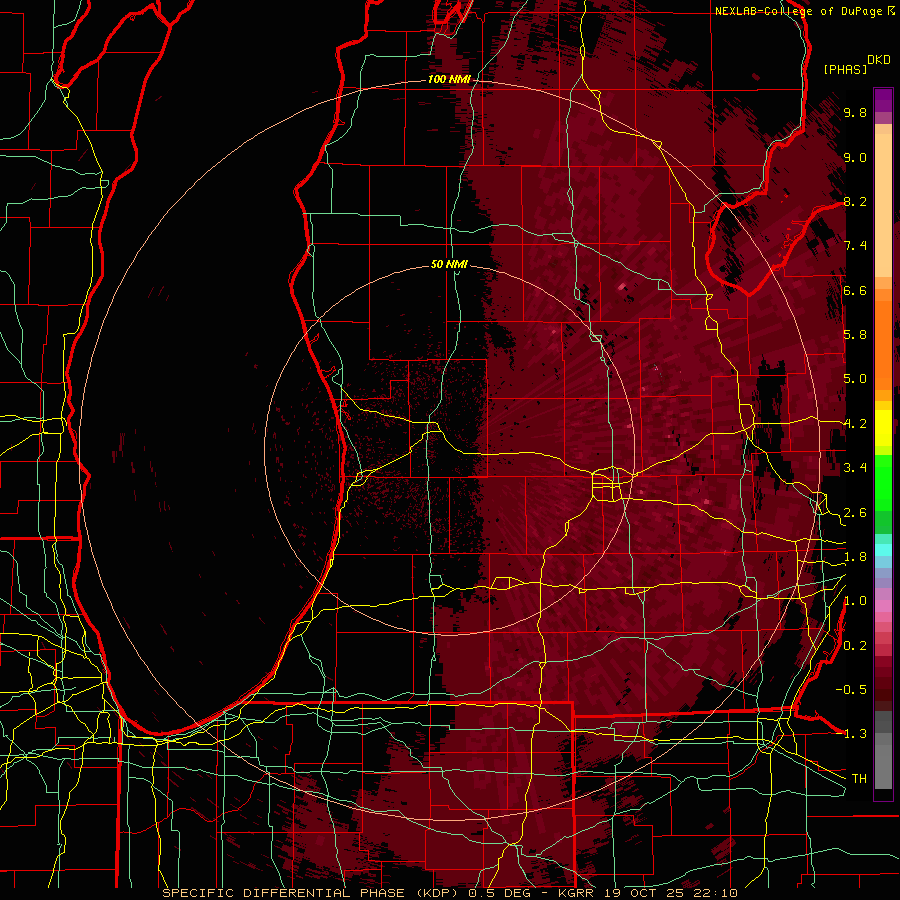Select the orange segment of the color bar
This screenshot has width=900, height=900.
pos(883,344)
